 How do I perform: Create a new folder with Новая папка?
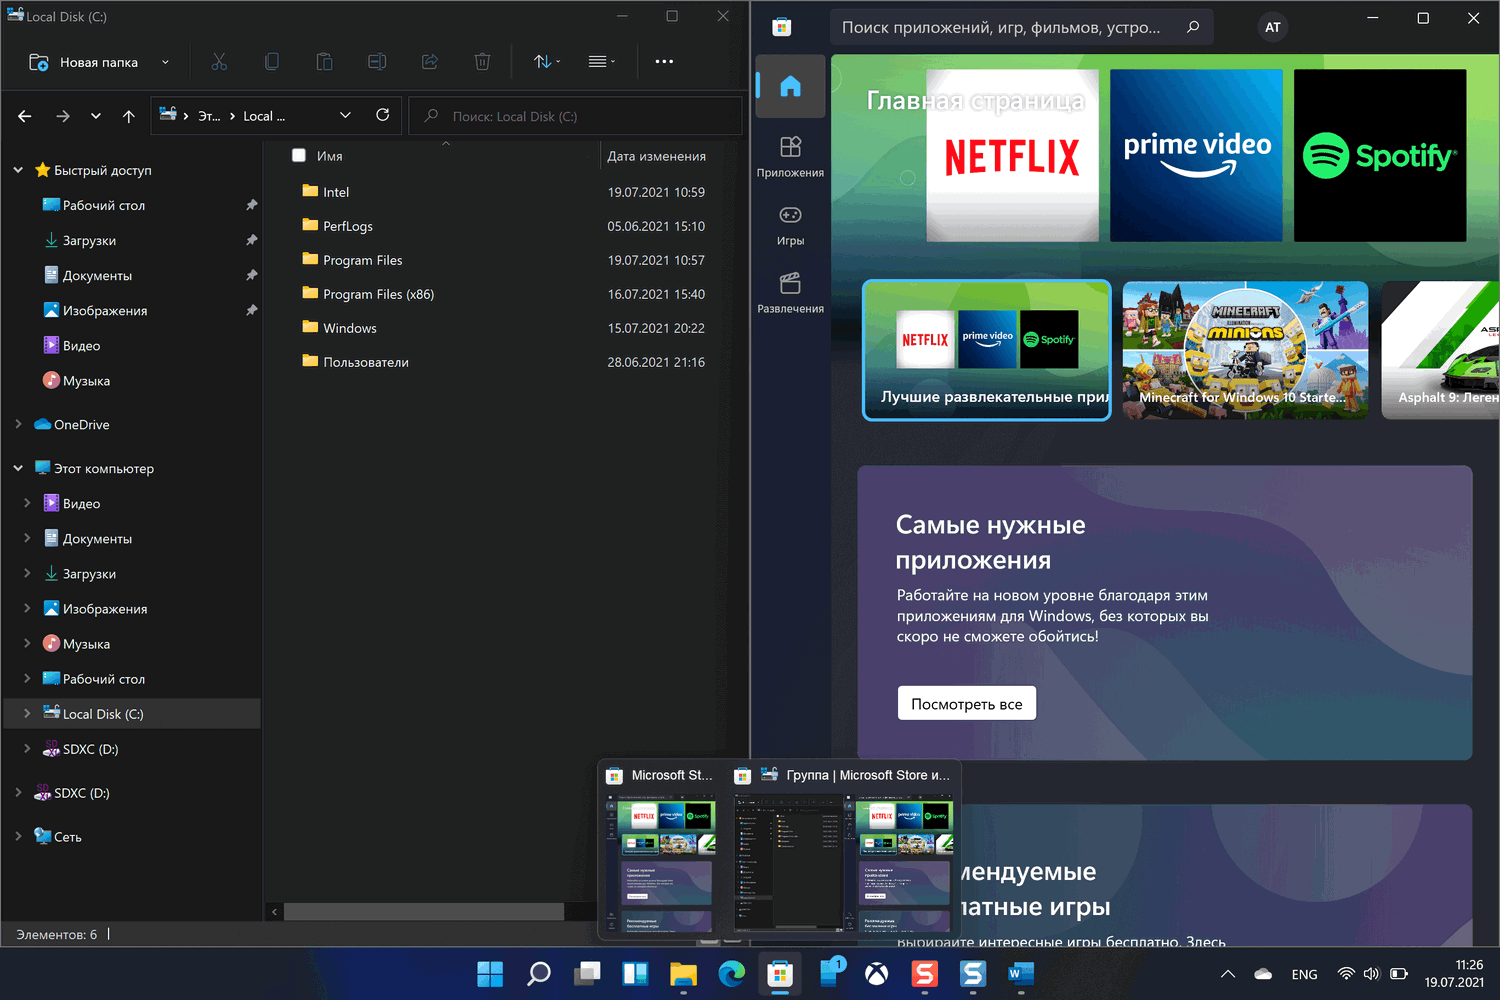tap(84, 62)
